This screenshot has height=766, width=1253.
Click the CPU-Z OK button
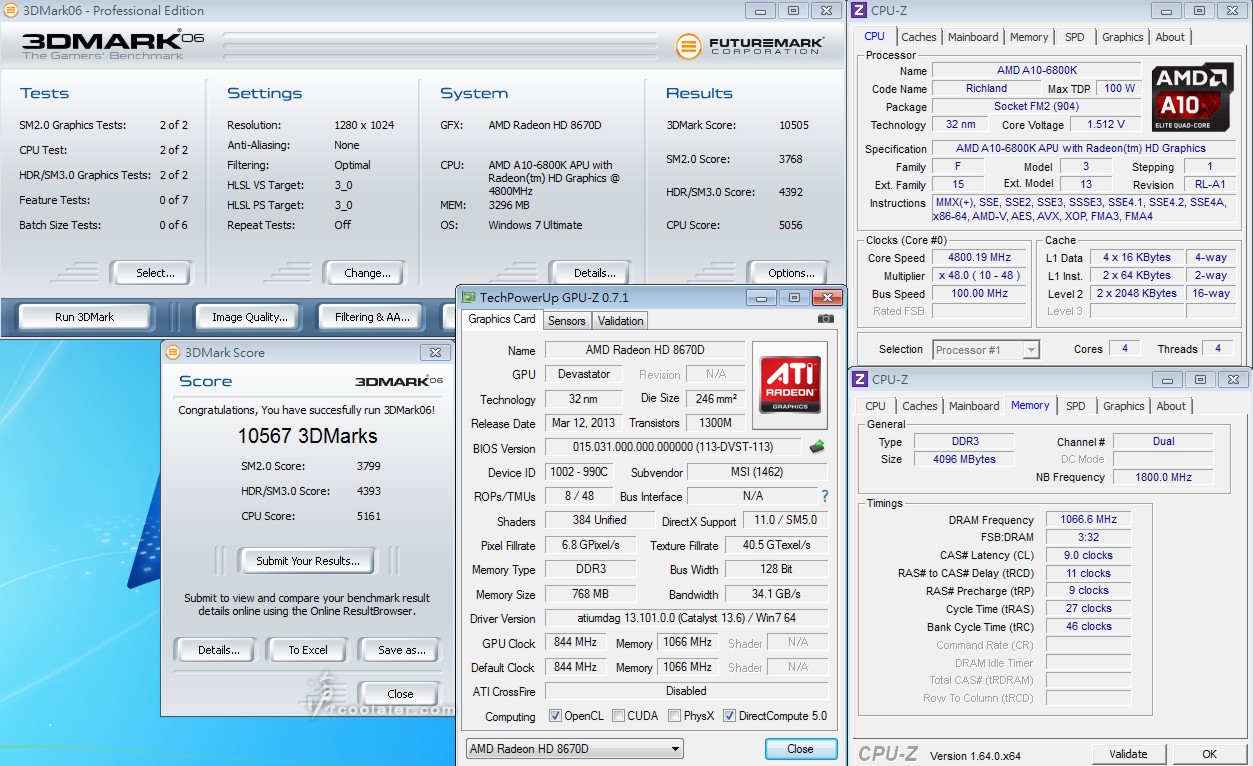(1209, 754)
